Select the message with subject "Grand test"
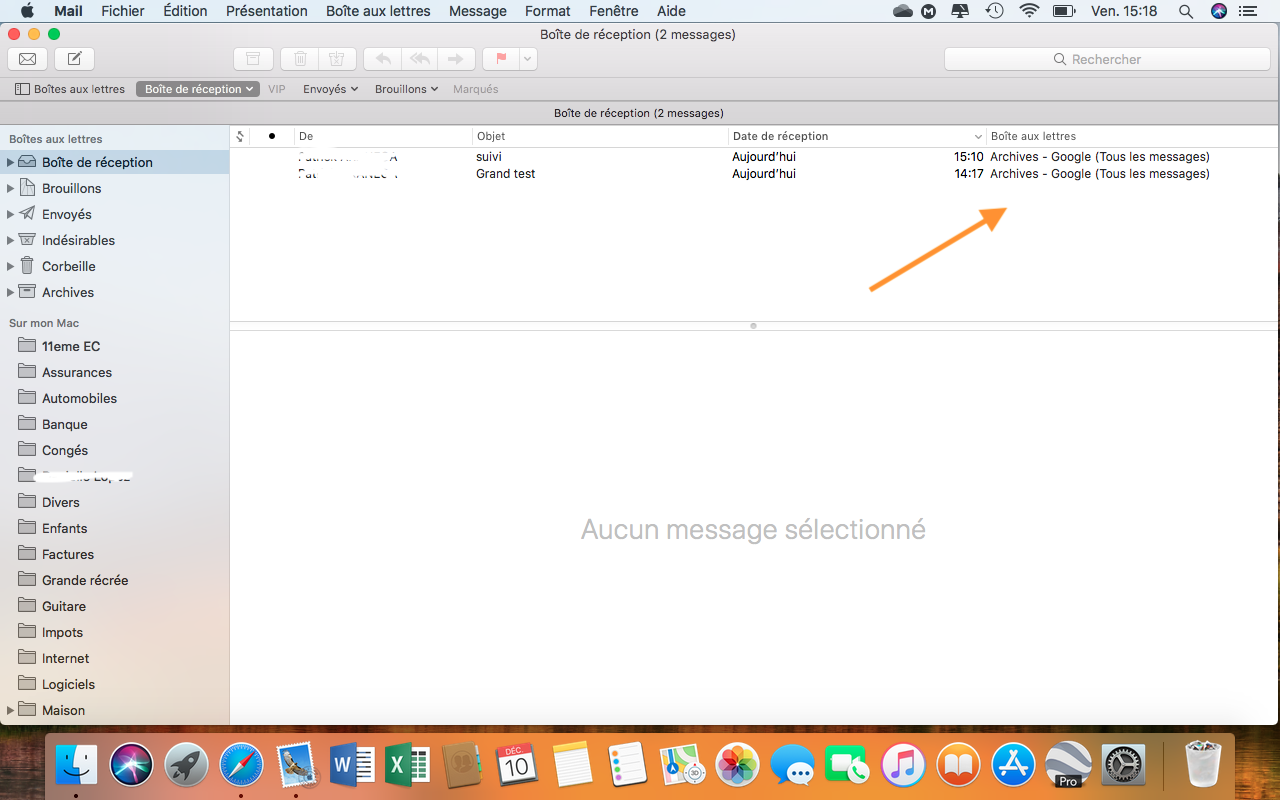1280x800 pixels. click(754, 174)
